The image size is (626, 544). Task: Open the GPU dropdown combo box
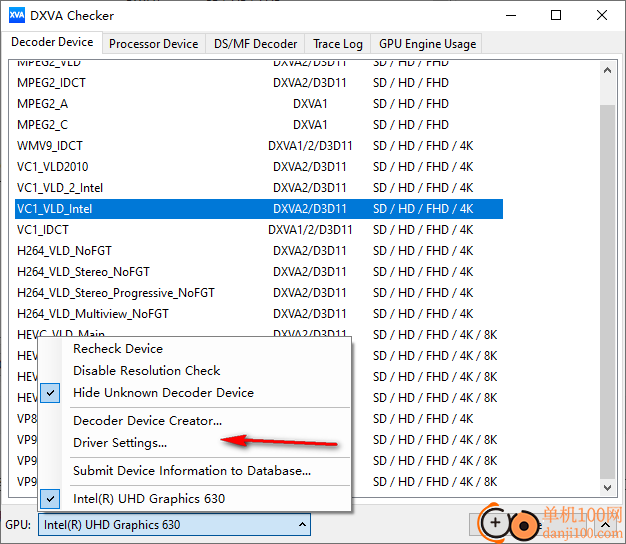tap(174, 524)
